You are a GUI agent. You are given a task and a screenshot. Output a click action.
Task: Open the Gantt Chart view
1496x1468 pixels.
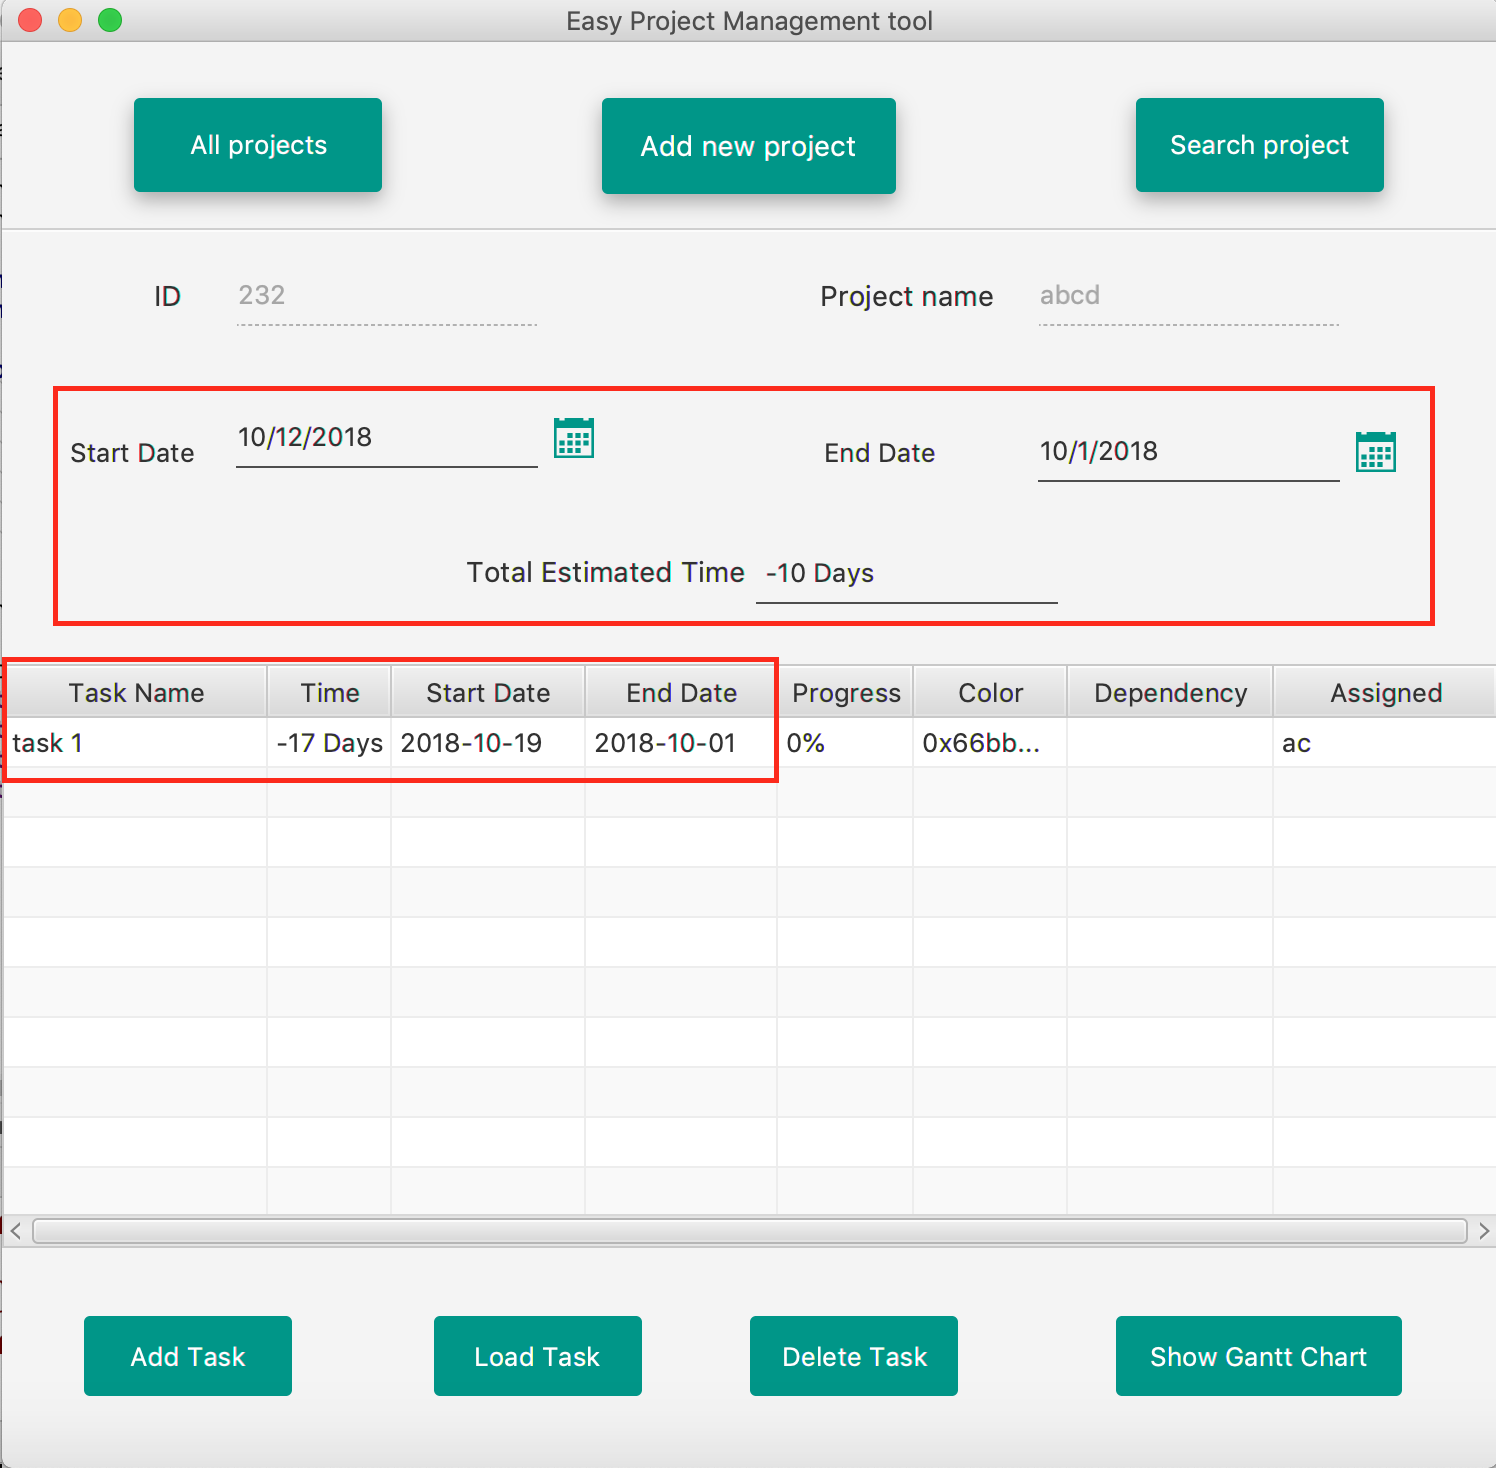click(x=1258, y=1356)
